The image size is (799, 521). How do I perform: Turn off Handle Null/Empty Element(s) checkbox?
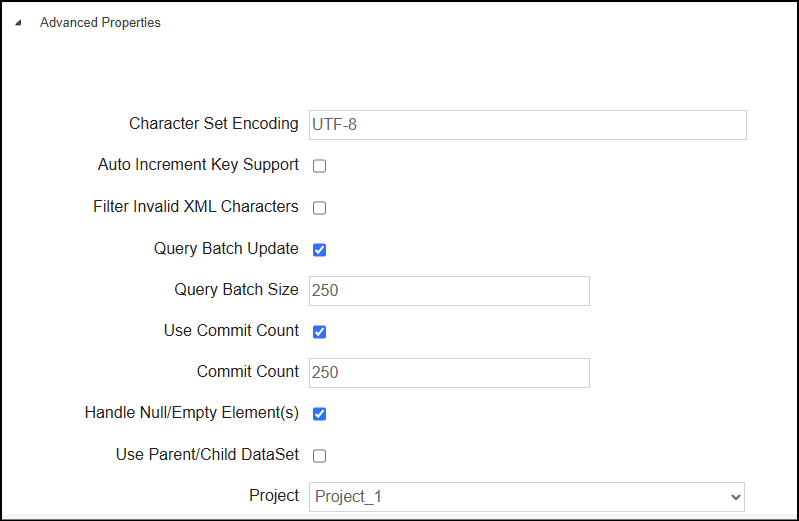point(319,413)
